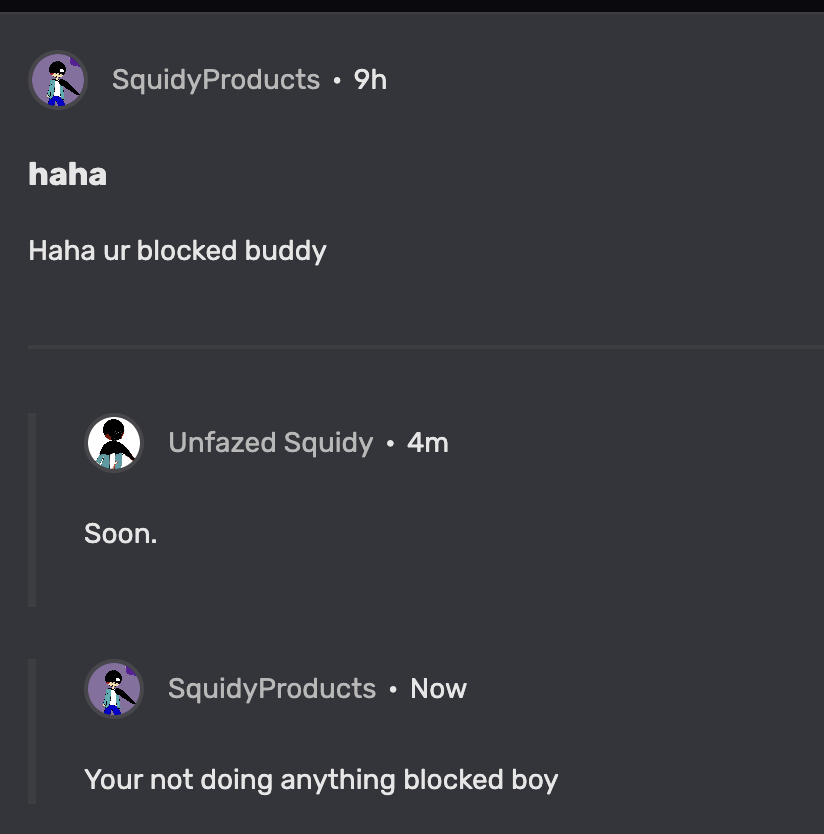
Task: Click the white circular avatar beside Unfazed Squidy
Action: click(x=113, y=442)
